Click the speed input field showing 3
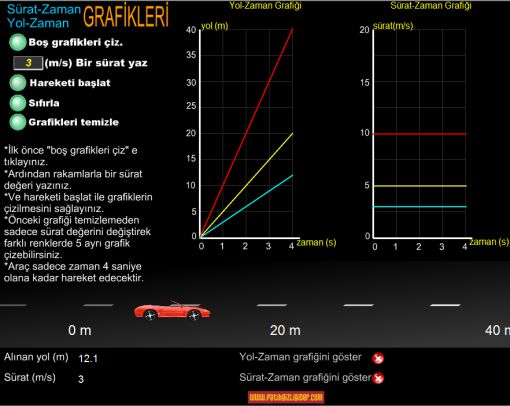The height and width of the screenshot is (406, 510). [x=28, y=63]
